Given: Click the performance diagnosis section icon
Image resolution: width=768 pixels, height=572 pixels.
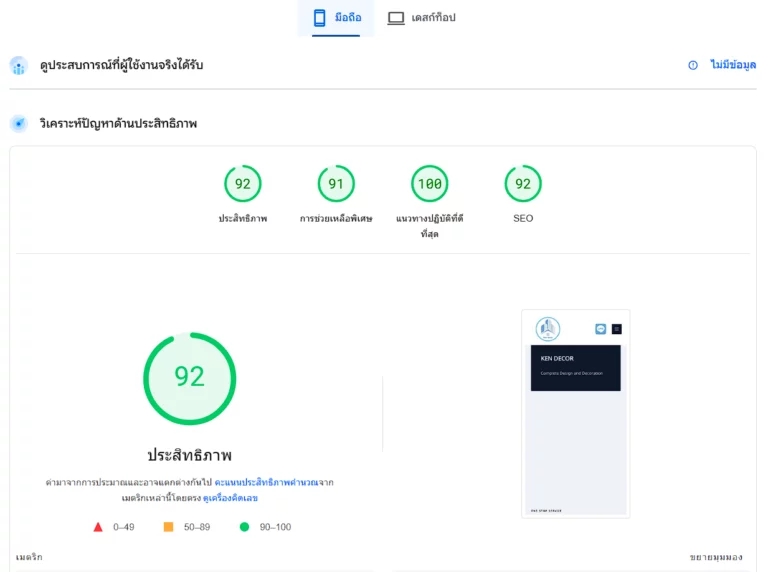Looking at the screenshot, I should (x=19, y=123).
